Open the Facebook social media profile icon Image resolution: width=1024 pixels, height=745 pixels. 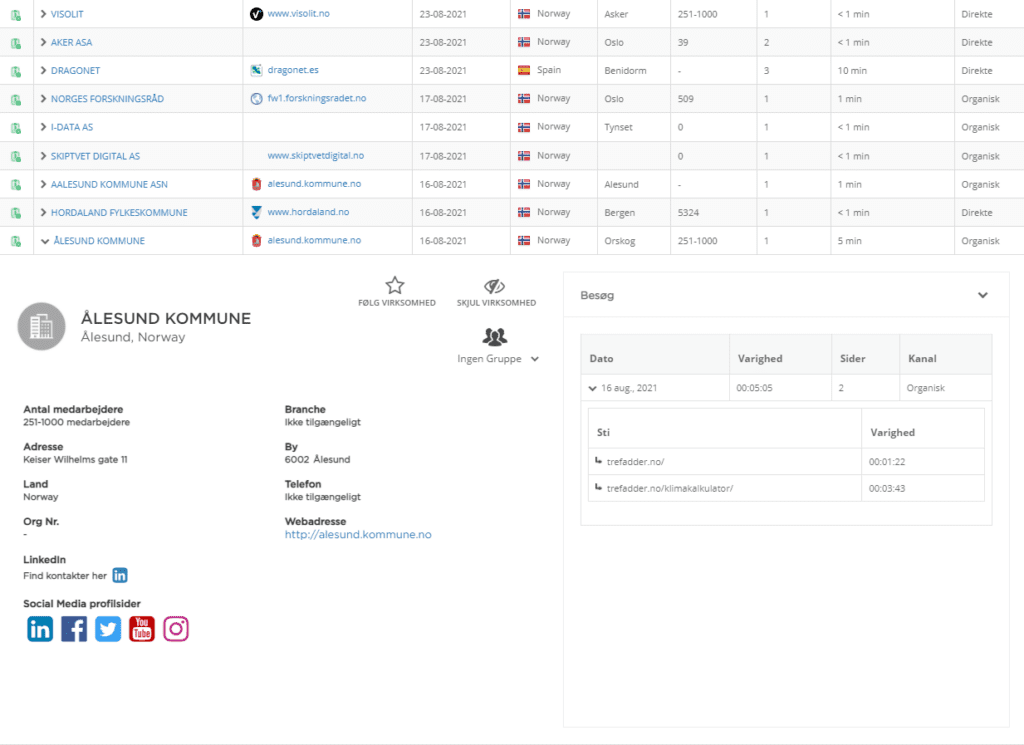pyautogui.click(x=74, y=629)
